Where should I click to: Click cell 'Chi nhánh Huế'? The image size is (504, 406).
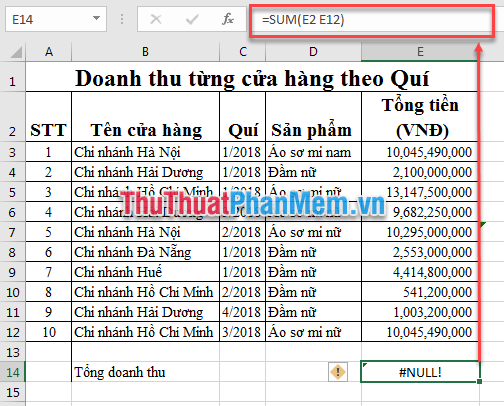pos(146,272)
